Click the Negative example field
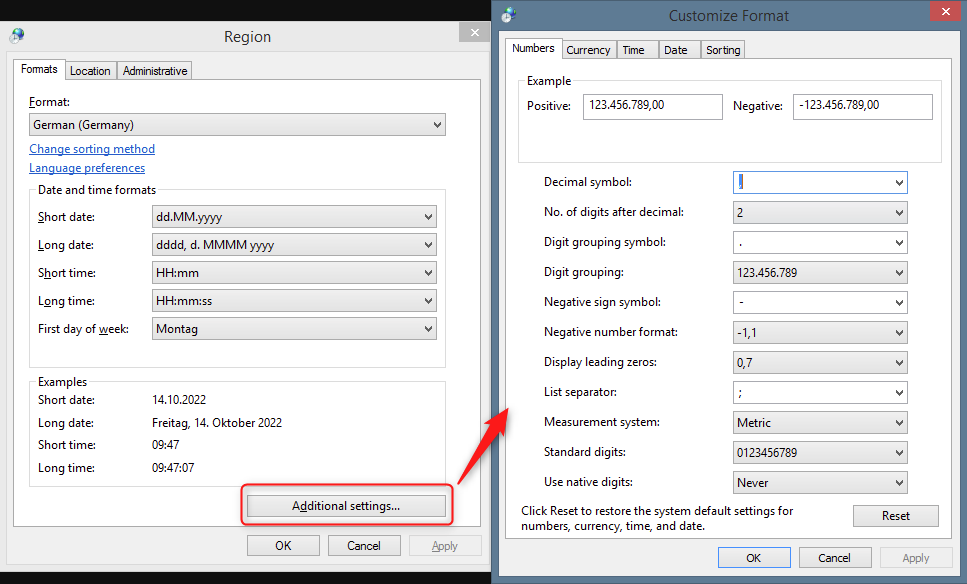The width and height of the screenshot is (967, 584). coord(863,106)
